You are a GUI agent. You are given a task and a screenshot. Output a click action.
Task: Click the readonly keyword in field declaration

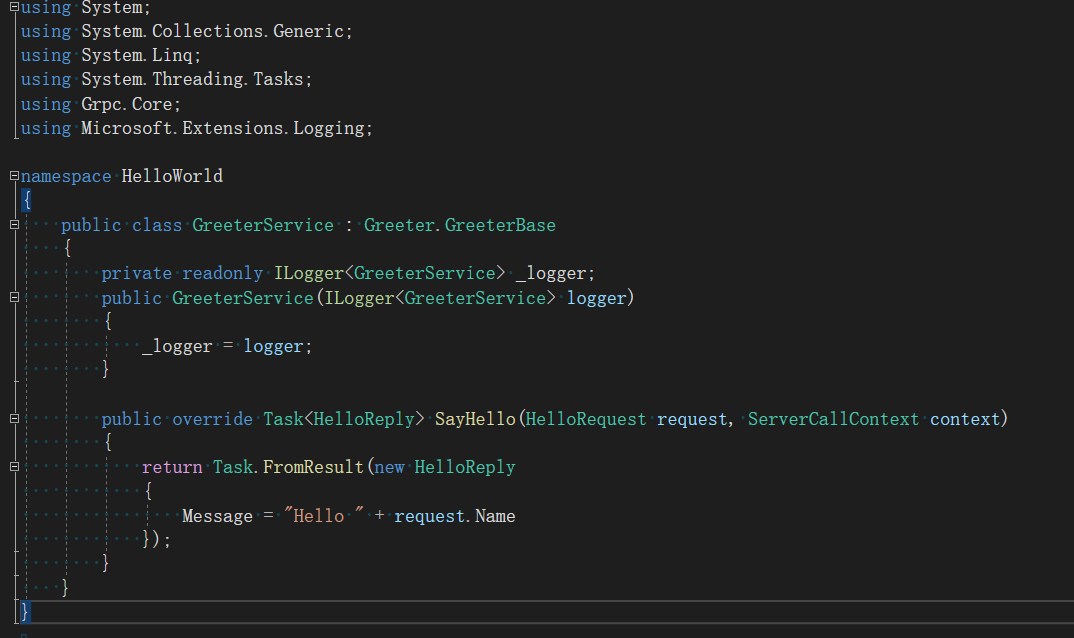coord(223,273)
